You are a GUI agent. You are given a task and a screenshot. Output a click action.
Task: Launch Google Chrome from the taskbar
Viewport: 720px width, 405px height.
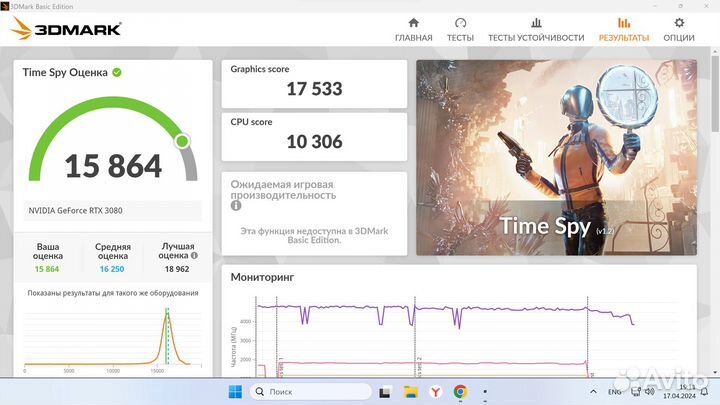click(460, 392)
